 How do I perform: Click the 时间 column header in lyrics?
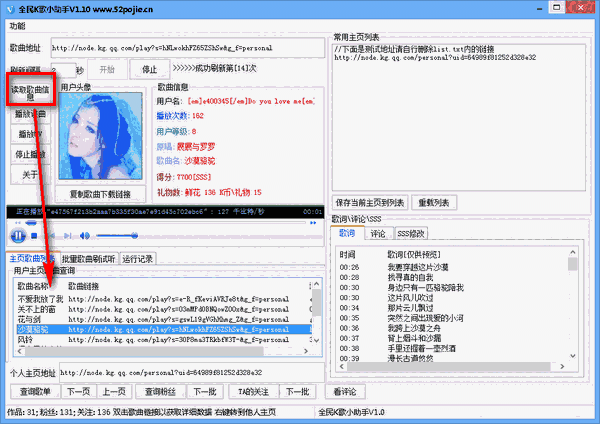(x=347, y=254)
